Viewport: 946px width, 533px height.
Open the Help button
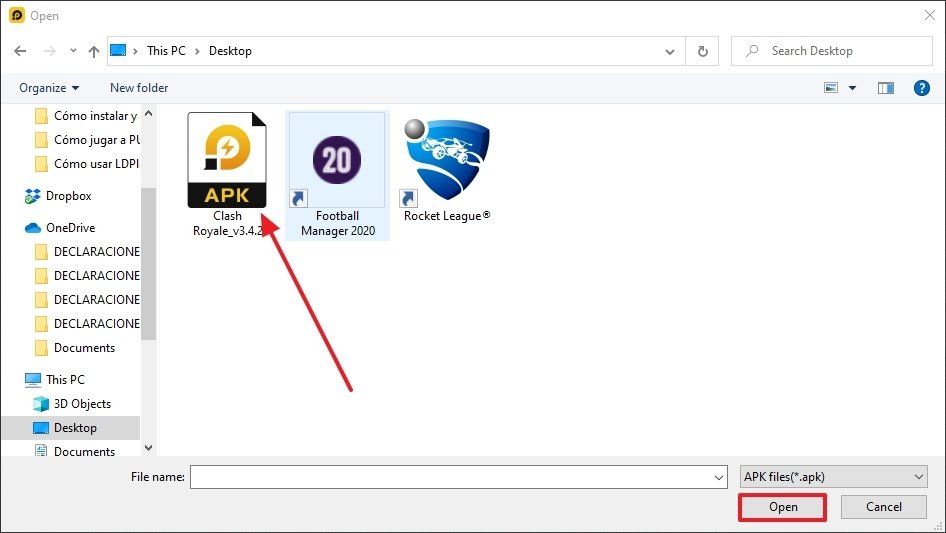(x=921, y=88)
